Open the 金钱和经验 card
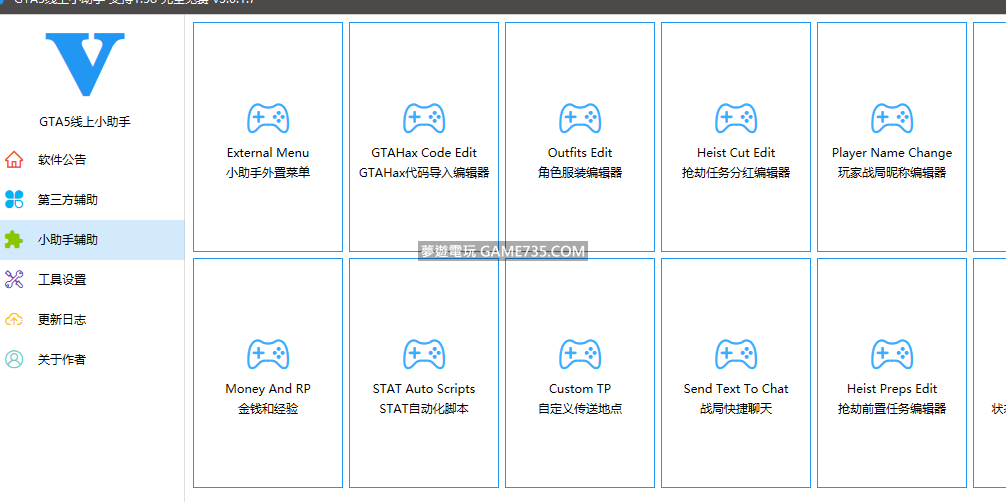 click(x=268, y=373)
